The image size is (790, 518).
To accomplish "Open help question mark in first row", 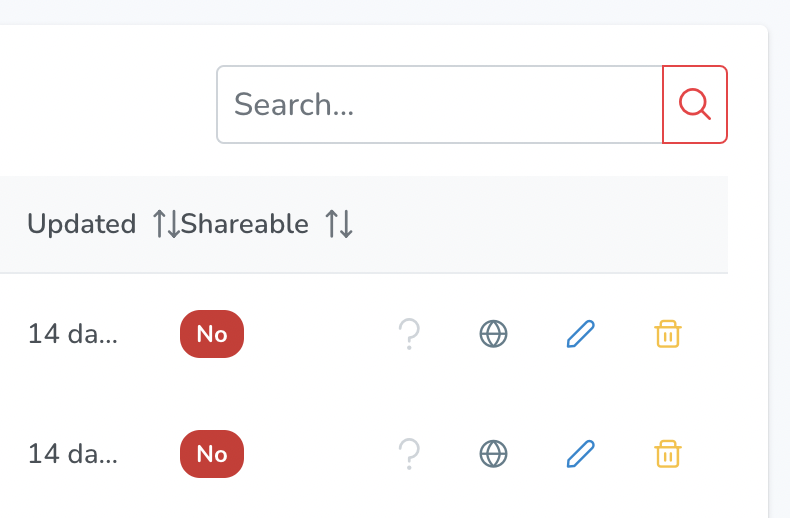I will [409, 334].
